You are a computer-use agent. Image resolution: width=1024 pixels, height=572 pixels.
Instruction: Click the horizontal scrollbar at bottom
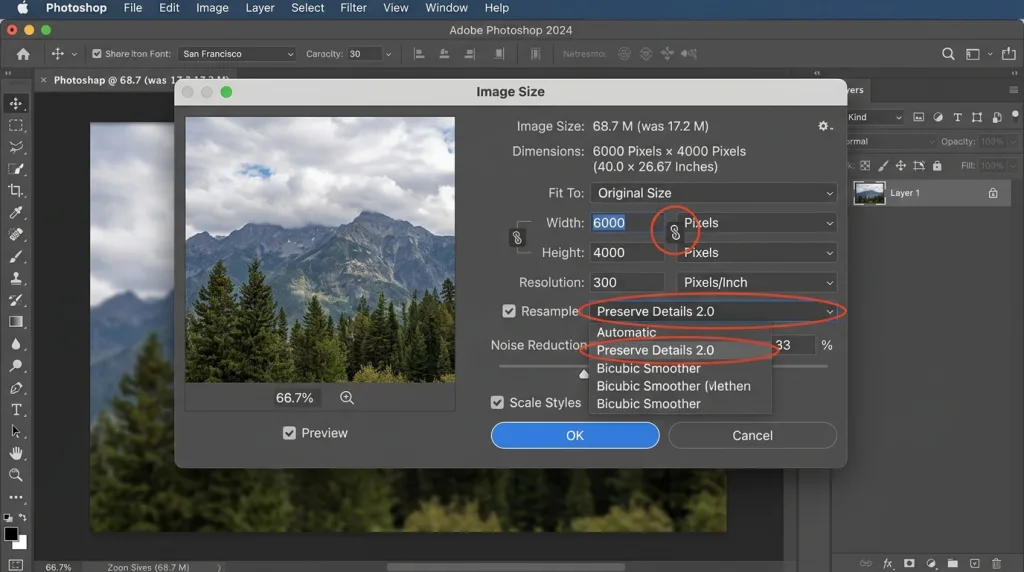click(x=505, y=567)
